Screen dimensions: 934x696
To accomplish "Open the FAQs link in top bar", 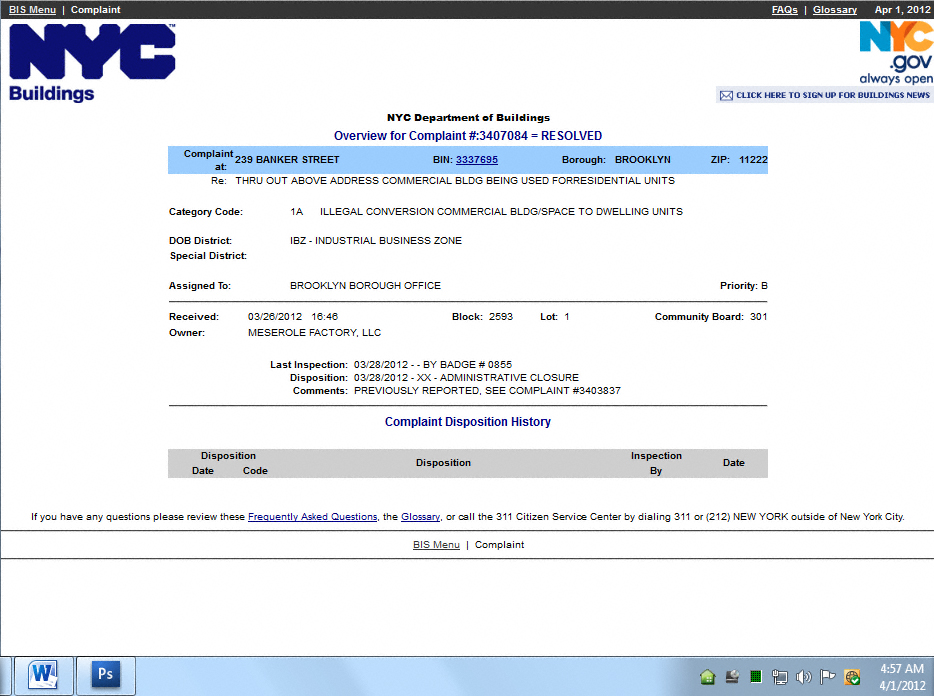I will coord(784,10).
